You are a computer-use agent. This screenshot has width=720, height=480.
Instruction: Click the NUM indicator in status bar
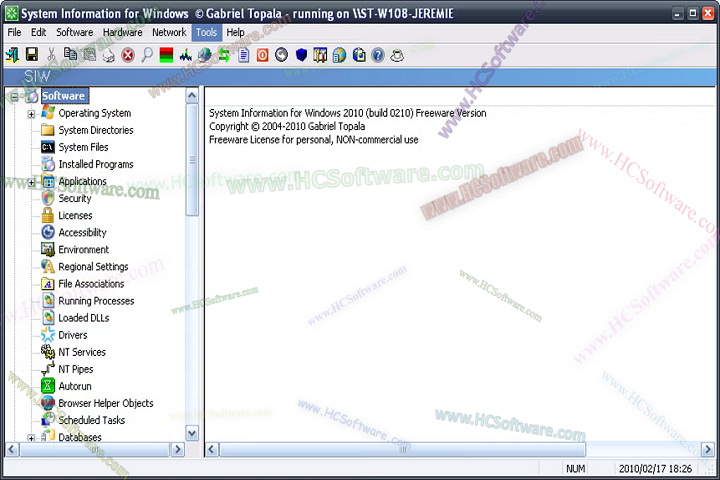[x=575, y=469]
